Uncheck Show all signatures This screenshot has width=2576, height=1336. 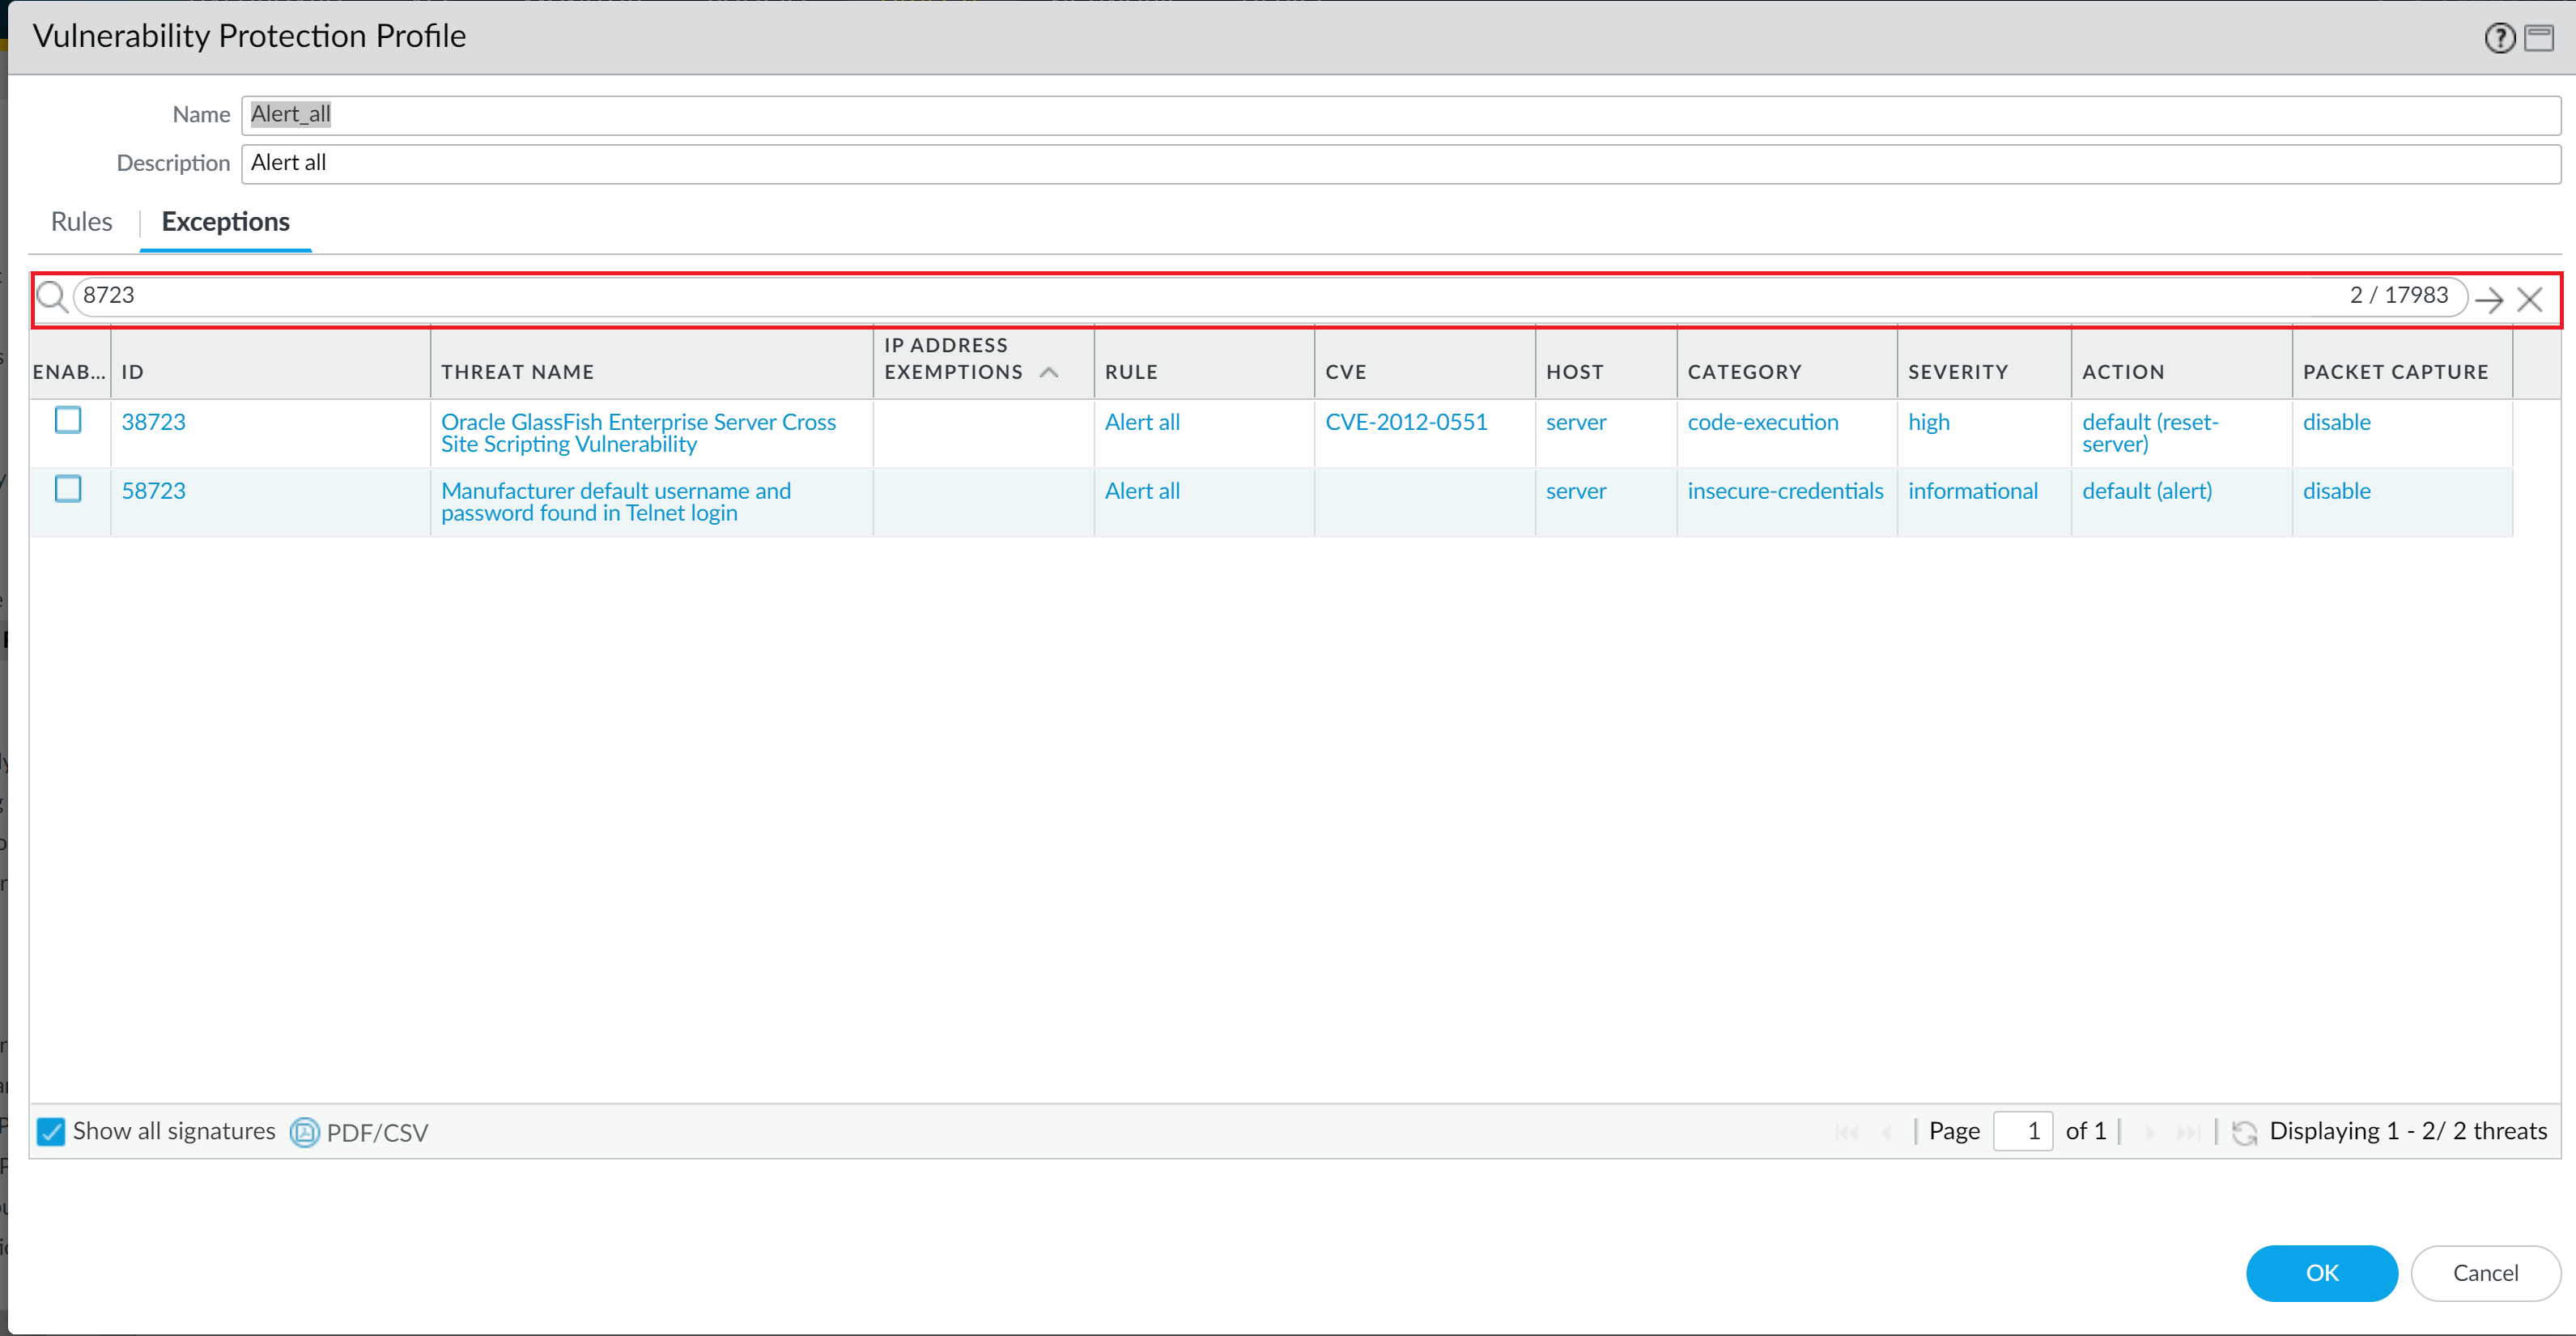pyautogui.click(x=51, y=1131)
